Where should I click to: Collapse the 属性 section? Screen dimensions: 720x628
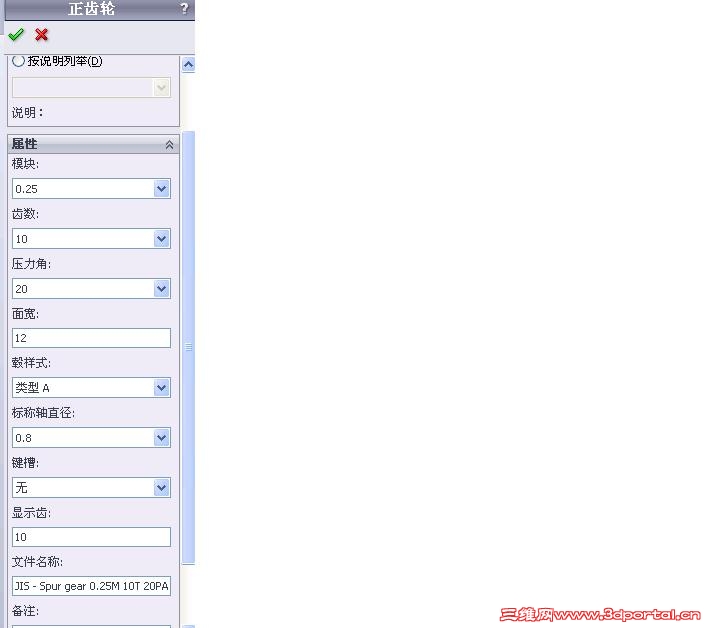click(169, 145)
